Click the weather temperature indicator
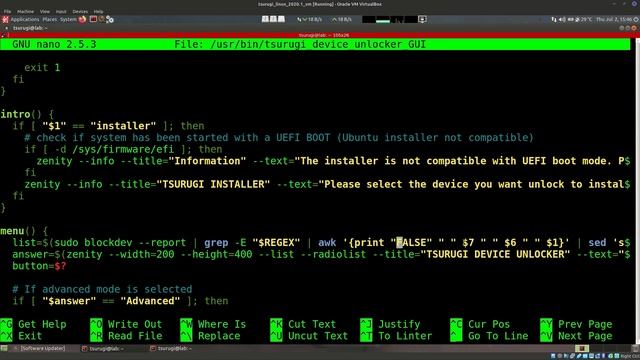 [x=584, y=19]
